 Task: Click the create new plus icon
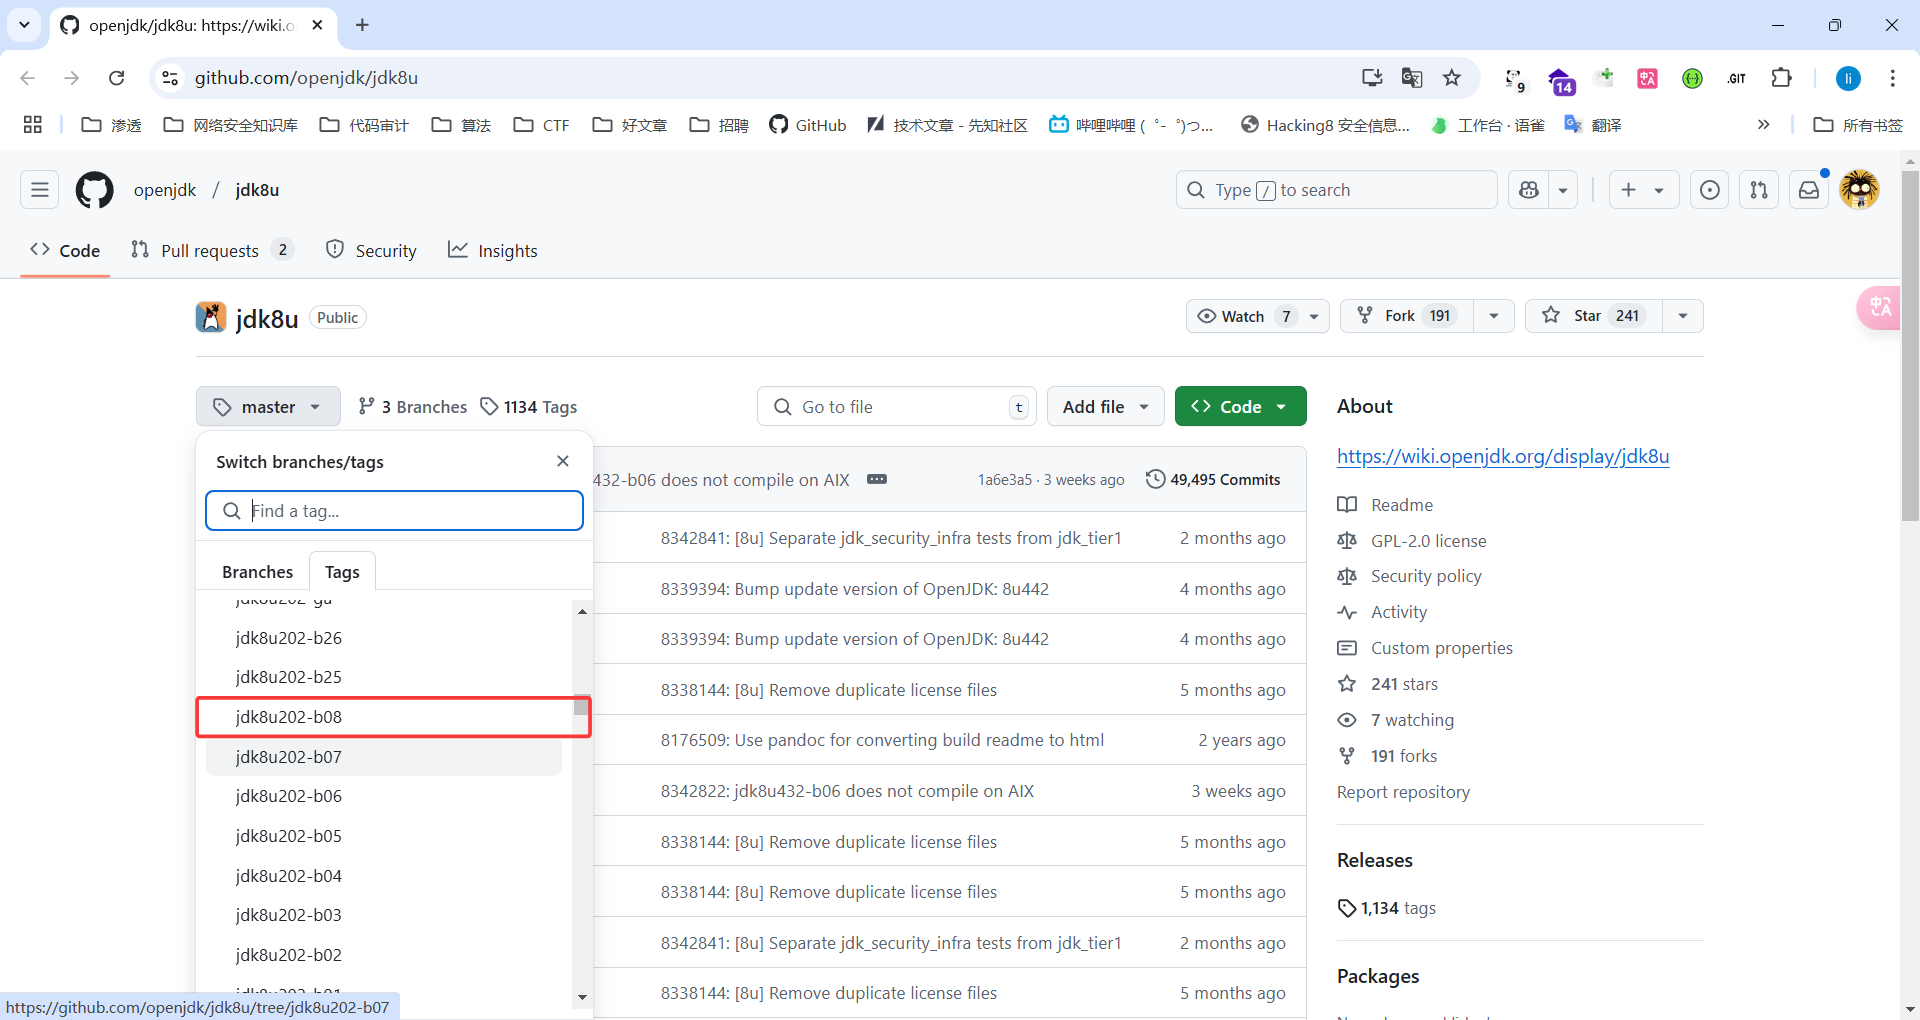click(1629, 190)
